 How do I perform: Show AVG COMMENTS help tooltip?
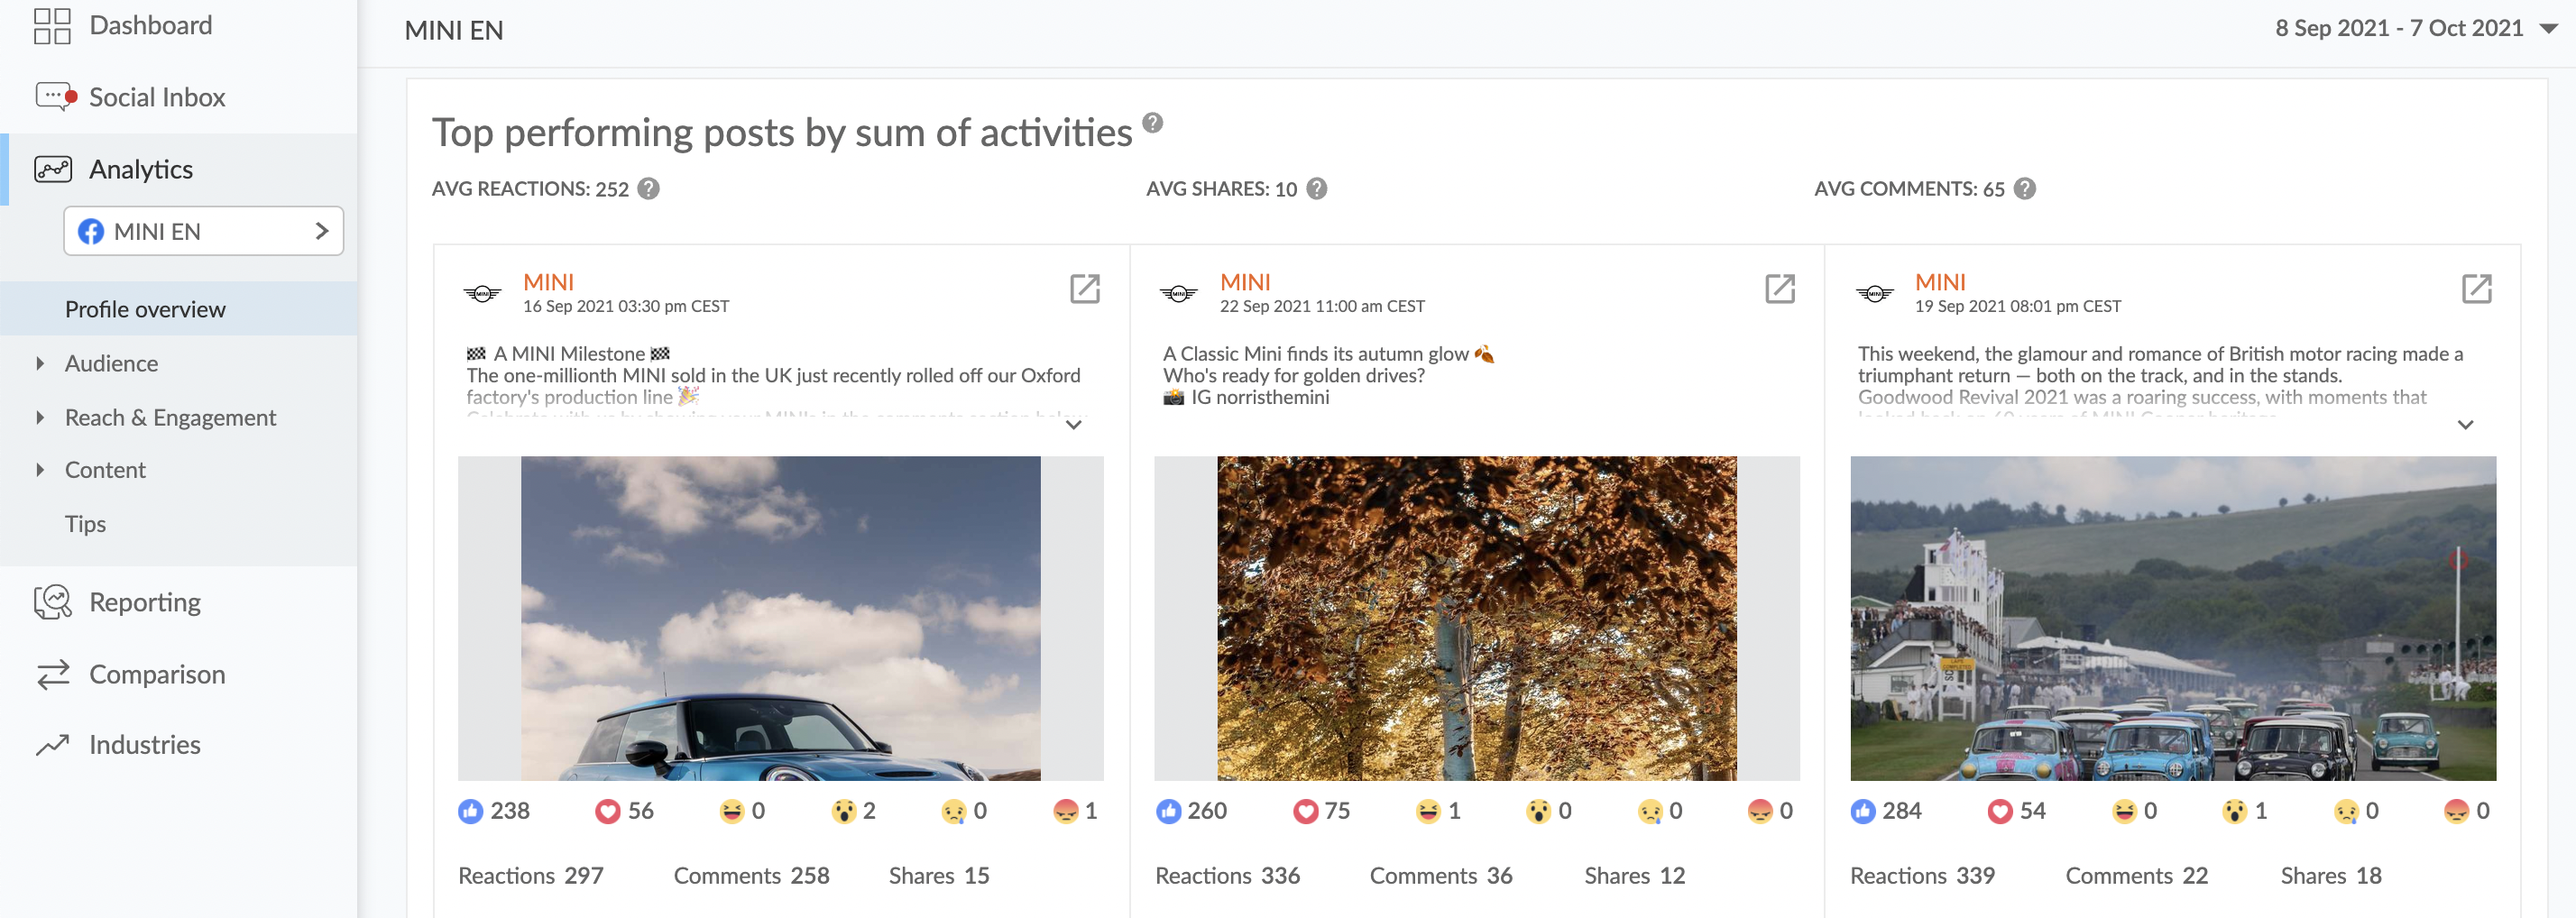(x=2025, y=189)
